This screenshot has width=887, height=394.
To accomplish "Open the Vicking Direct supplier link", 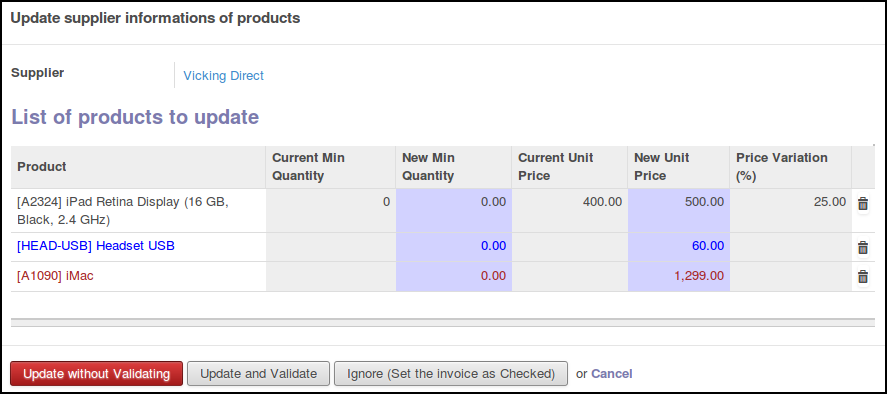I will (223, 76).
